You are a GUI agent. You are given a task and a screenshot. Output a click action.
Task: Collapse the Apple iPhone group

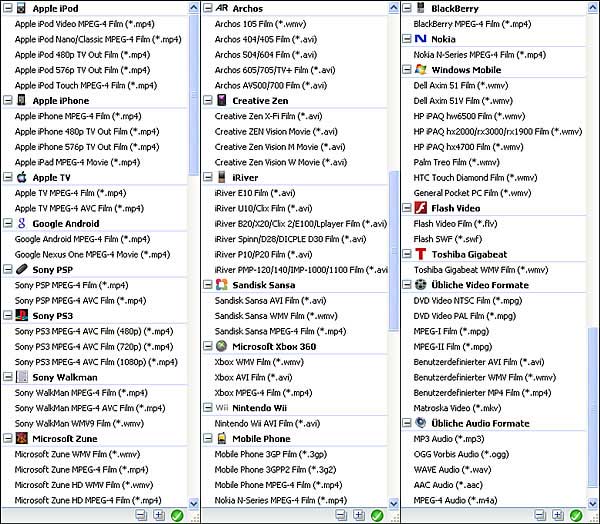(x=8, y=100)
